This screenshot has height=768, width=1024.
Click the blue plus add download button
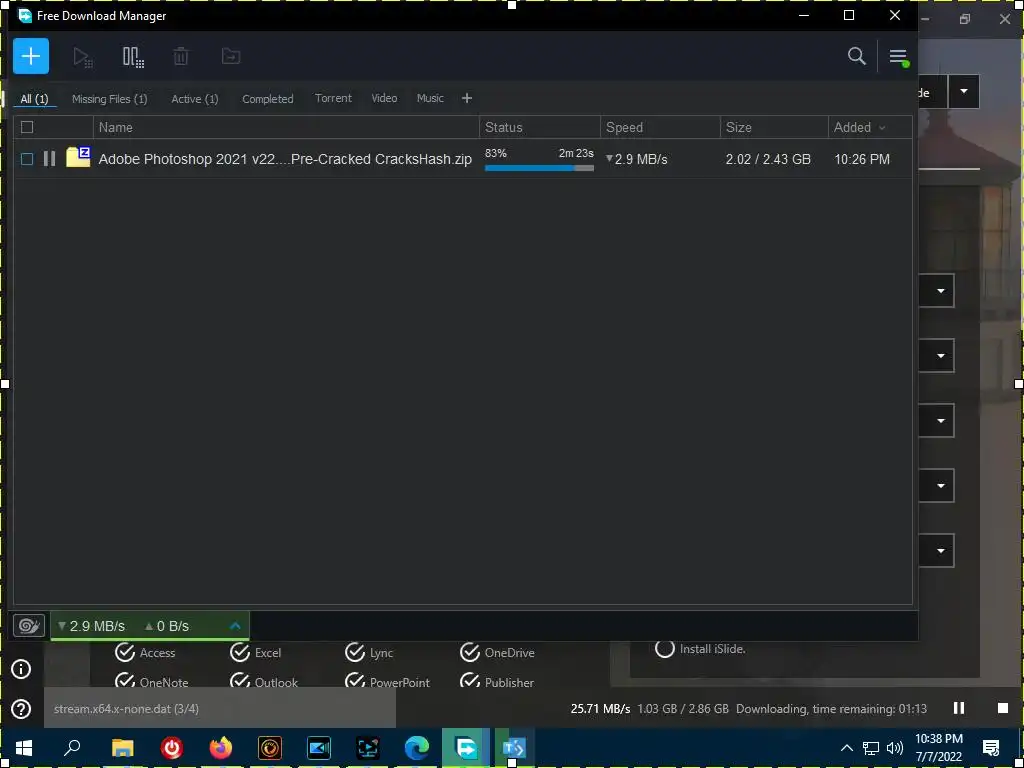31,56
